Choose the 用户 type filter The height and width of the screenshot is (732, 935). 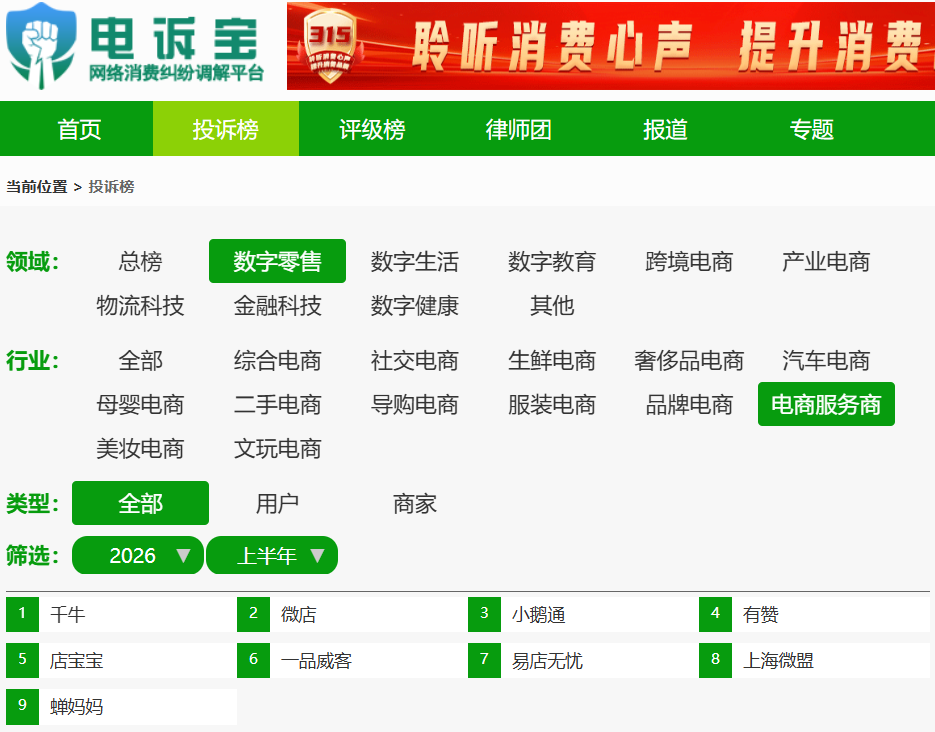(x=277, y=503)
